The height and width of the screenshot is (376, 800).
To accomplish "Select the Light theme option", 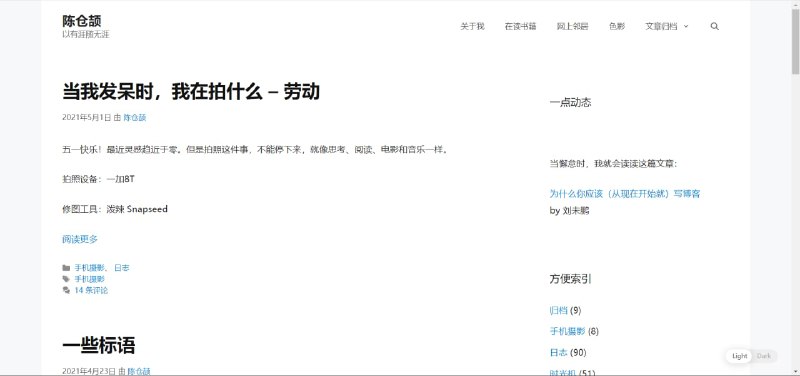I will 740,356.
